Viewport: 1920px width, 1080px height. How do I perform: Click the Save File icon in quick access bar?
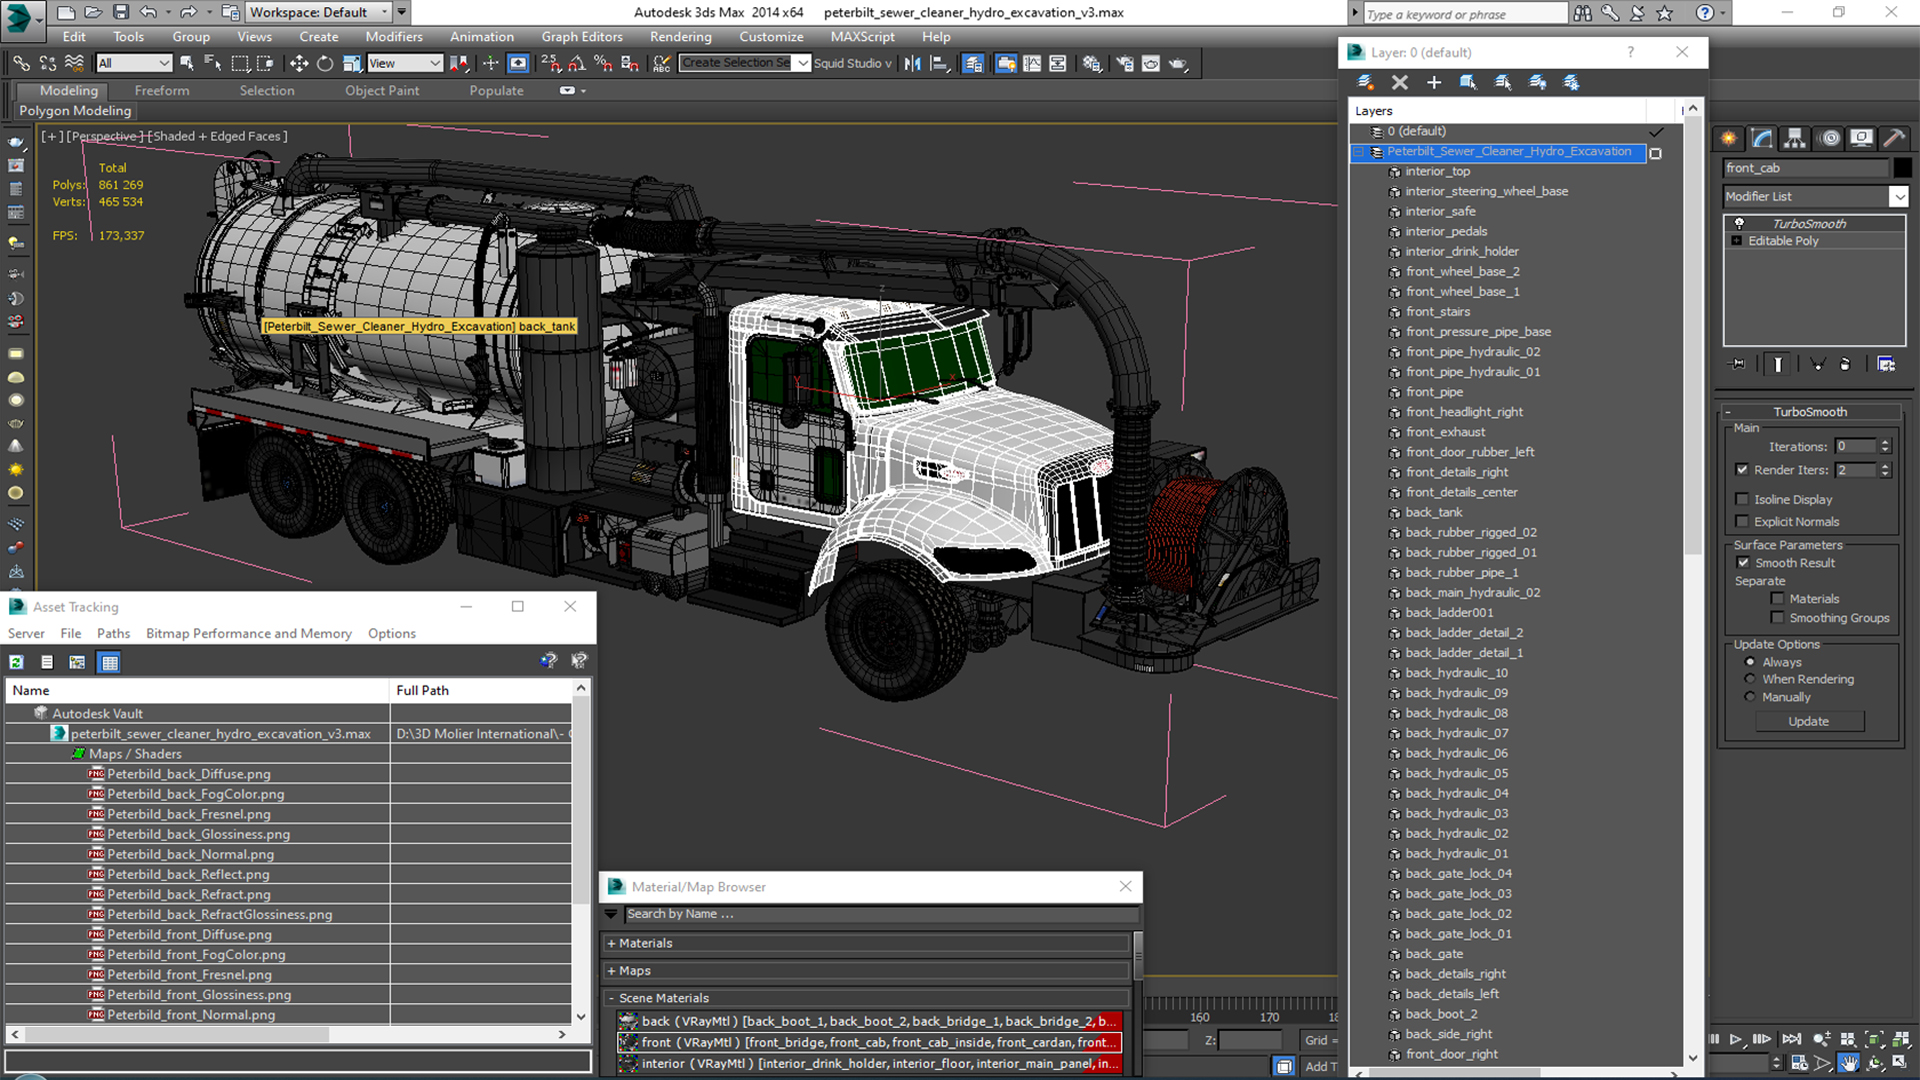[x=121, y=12]
